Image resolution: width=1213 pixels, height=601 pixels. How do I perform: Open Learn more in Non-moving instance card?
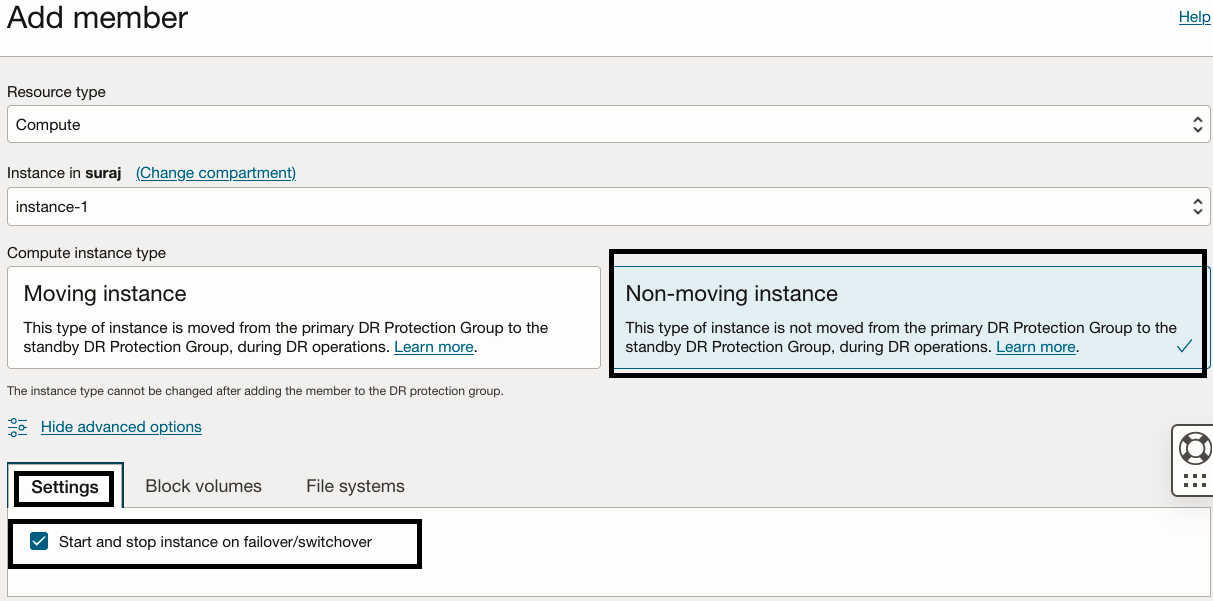(x=1035, y=347)
